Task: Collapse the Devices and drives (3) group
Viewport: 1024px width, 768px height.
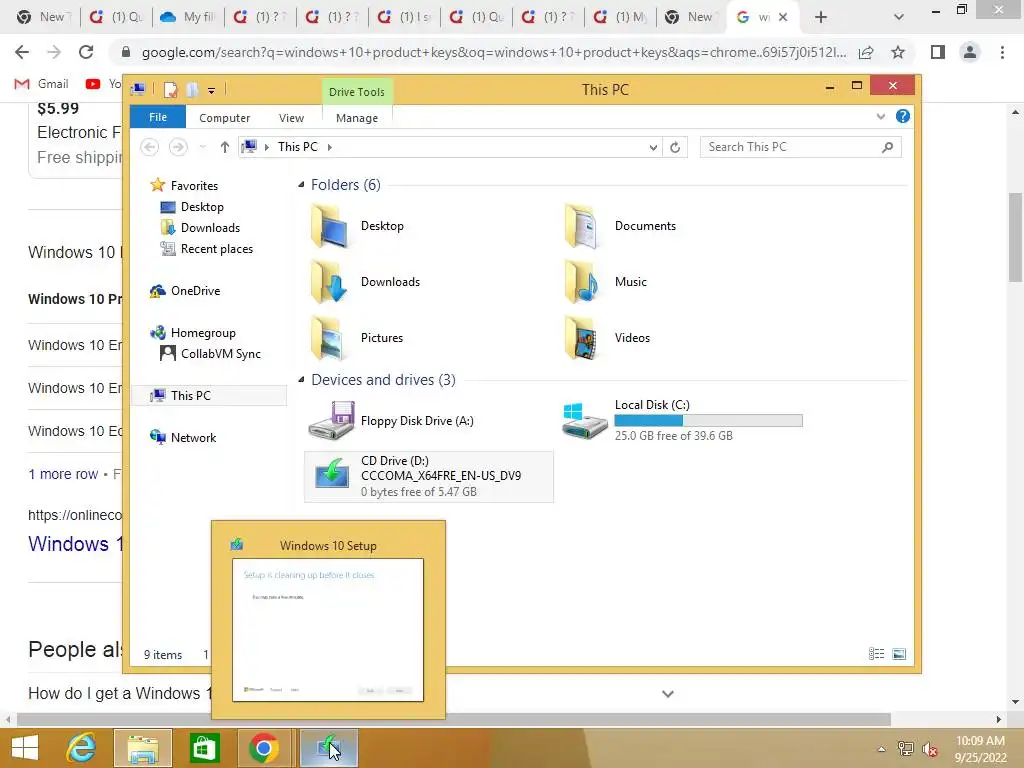Action: click(x=301, y=379)
